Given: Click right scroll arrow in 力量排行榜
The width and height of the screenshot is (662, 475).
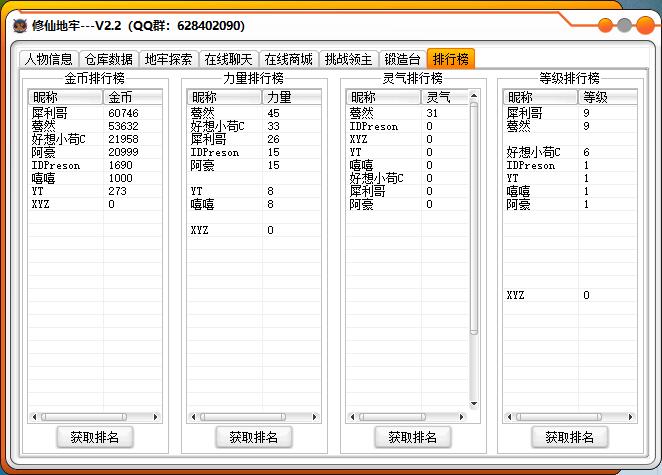Looking at the screenshot, I should 315,417.
